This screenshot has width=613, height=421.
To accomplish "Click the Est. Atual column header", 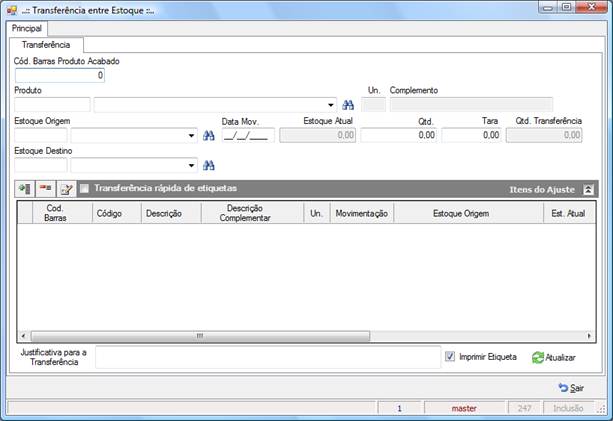I will 570,213.
